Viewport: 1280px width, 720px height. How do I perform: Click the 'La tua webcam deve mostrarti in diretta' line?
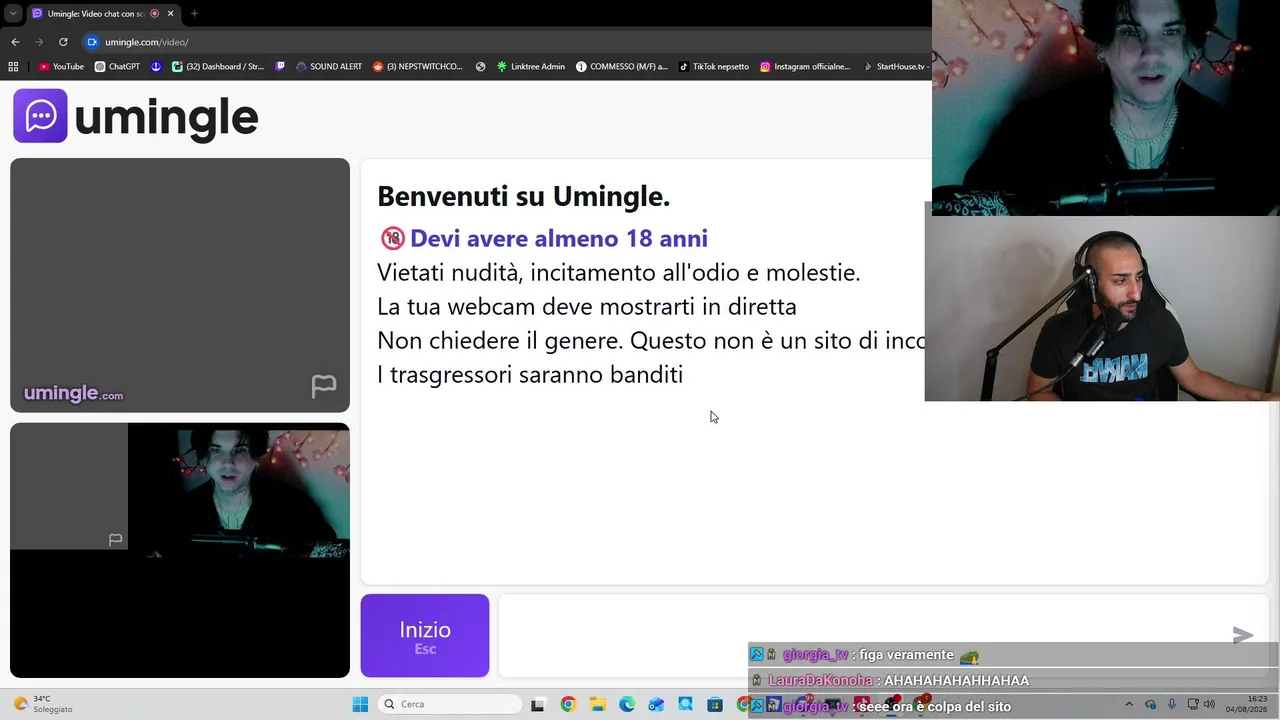587,306
